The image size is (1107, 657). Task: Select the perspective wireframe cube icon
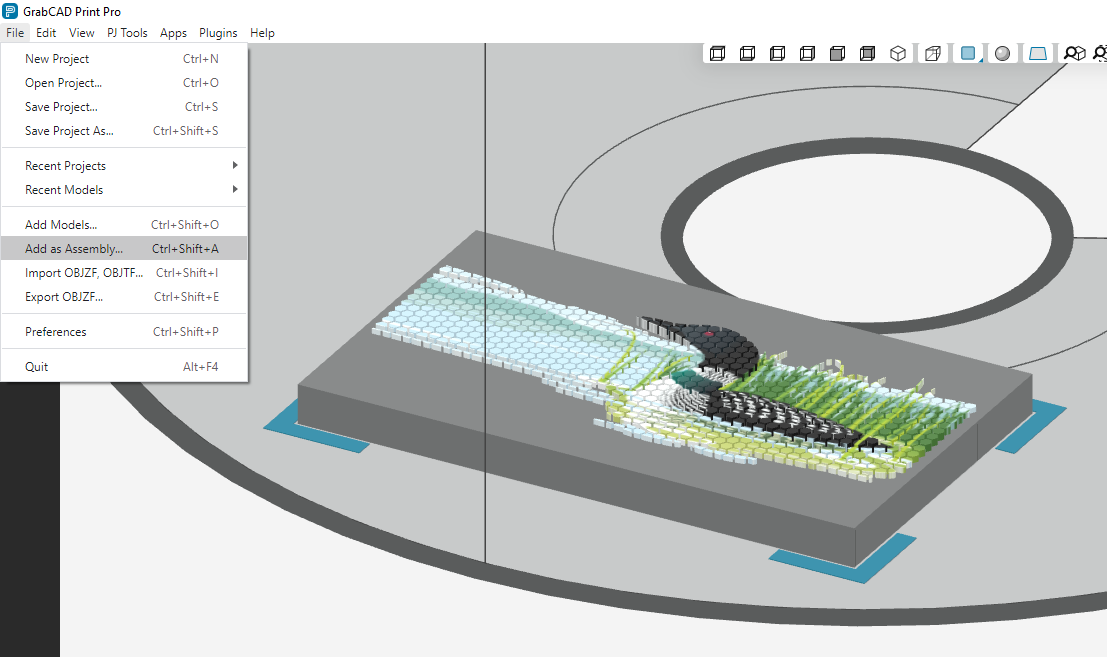[x=932, y=54]
